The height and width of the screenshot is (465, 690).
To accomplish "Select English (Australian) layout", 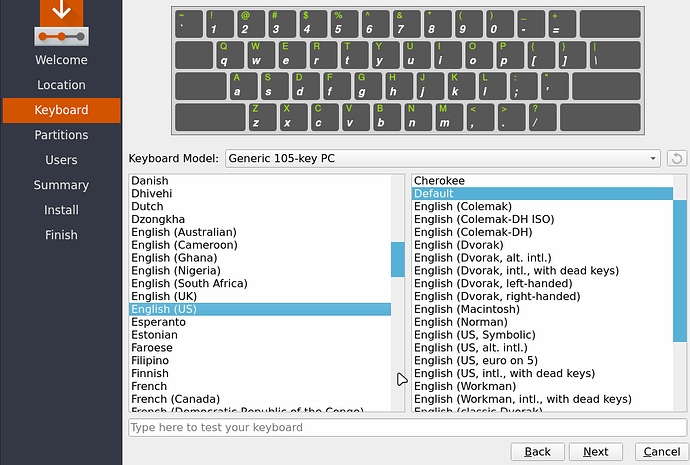I will tap(260, 232).
